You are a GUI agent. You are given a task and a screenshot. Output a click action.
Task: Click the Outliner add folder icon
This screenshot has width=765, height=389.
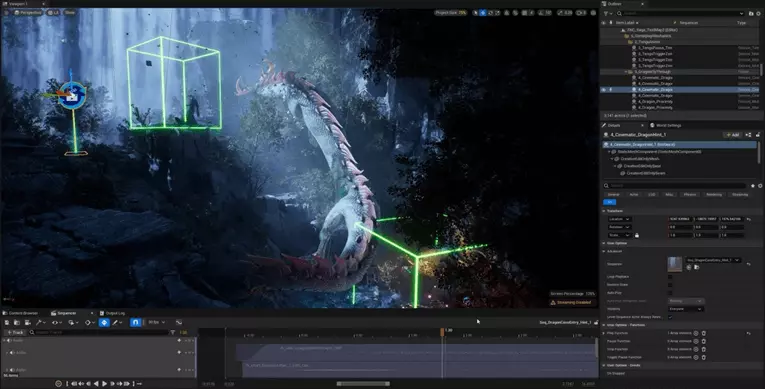tap(751, 14)
